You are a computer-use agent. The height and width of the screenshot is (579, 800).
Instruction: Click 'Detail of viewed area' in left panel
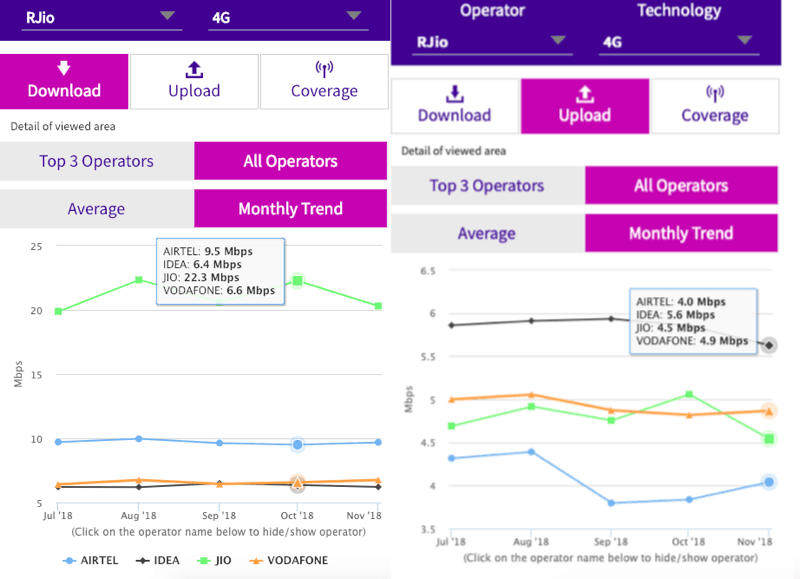(x=63, y=127)
